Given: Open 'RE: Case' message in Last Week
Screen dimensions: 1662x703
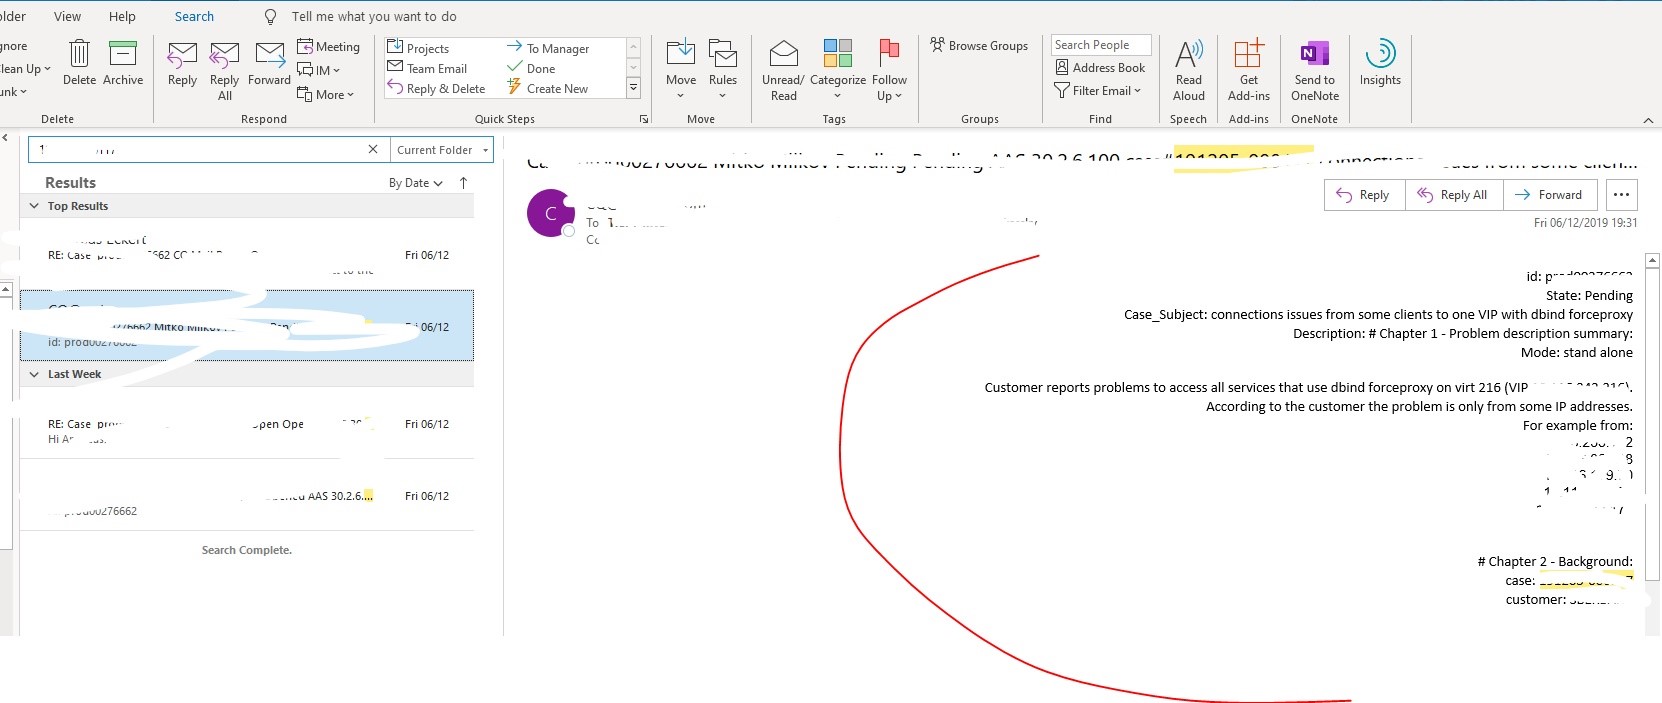Looking at the screenshot, I should [247, 424].
